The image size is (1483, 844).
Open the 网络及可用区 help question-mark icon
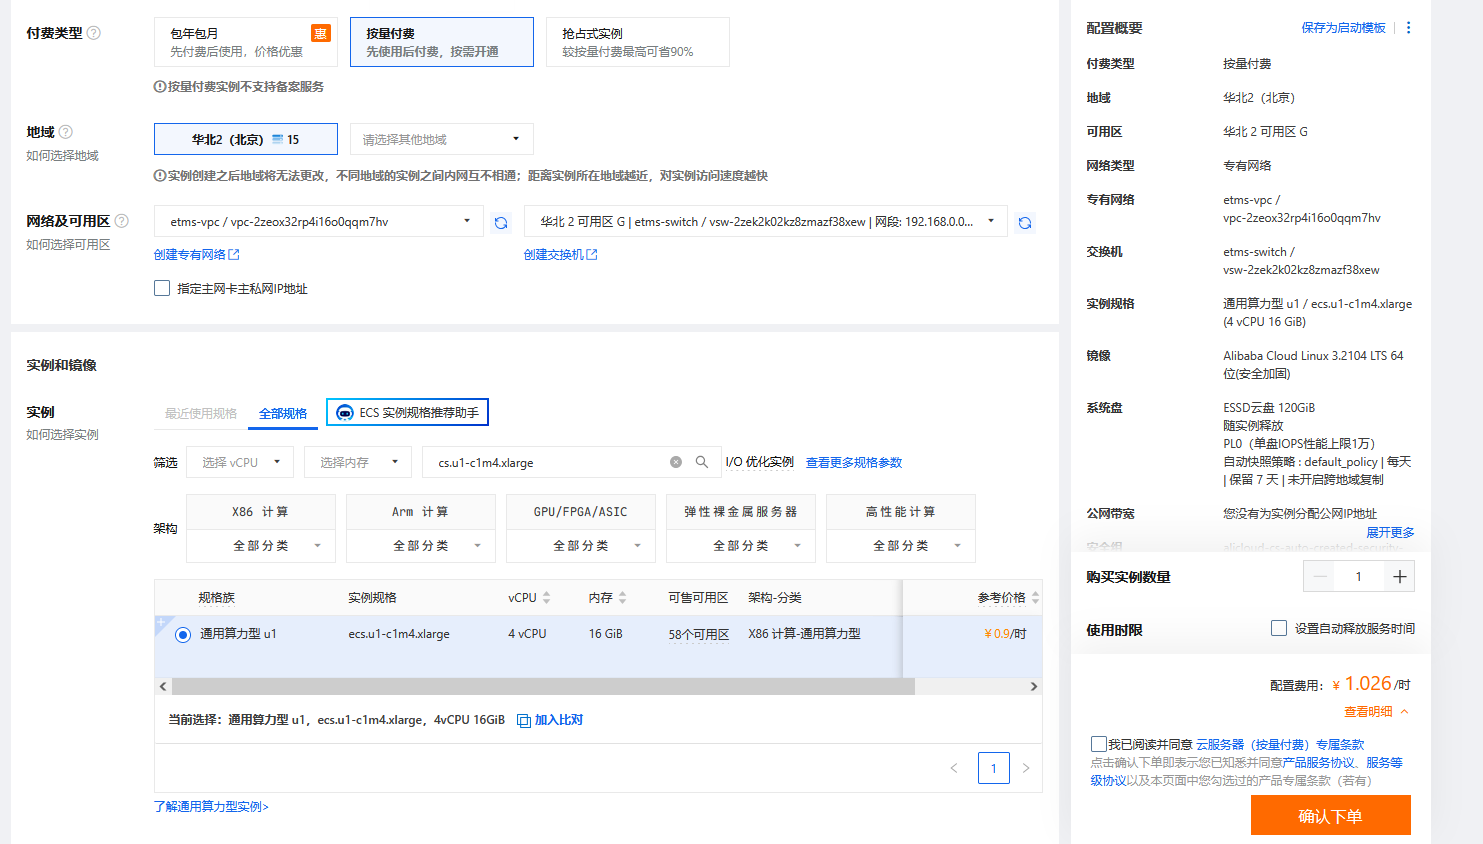click(122, 221)
